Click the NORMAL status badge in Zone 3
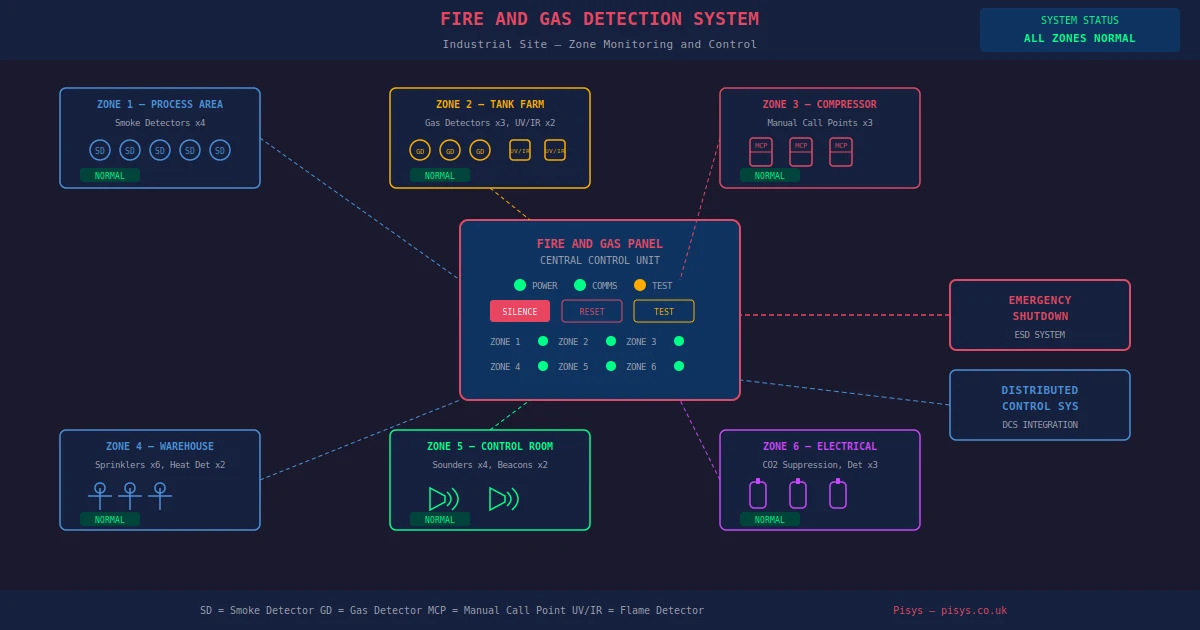The image size is (1200, 630). 770,175
